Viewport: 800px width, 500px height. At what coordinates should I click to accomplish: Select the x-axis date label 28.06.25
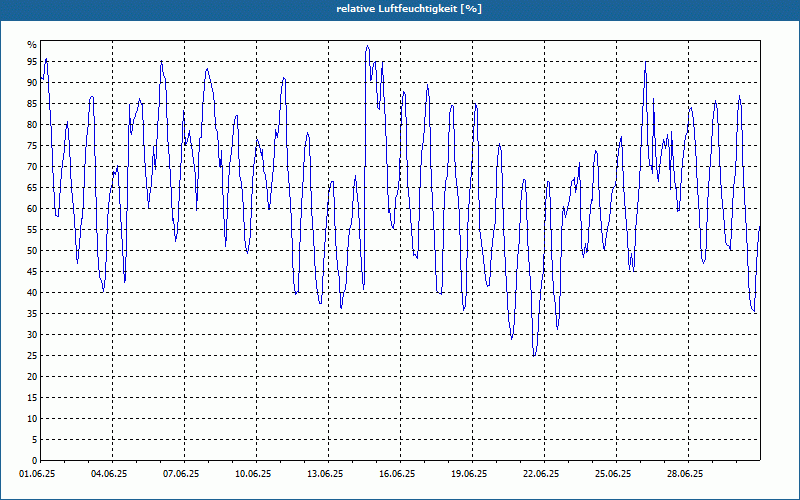tap(685, 474)
